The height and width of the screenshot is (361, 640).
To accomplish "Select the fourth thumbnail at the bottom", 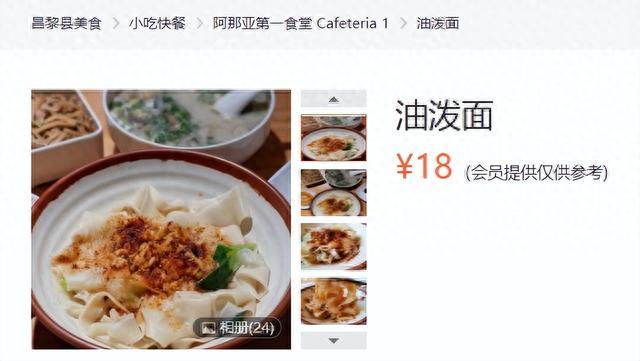I will [x=333, y=301].
